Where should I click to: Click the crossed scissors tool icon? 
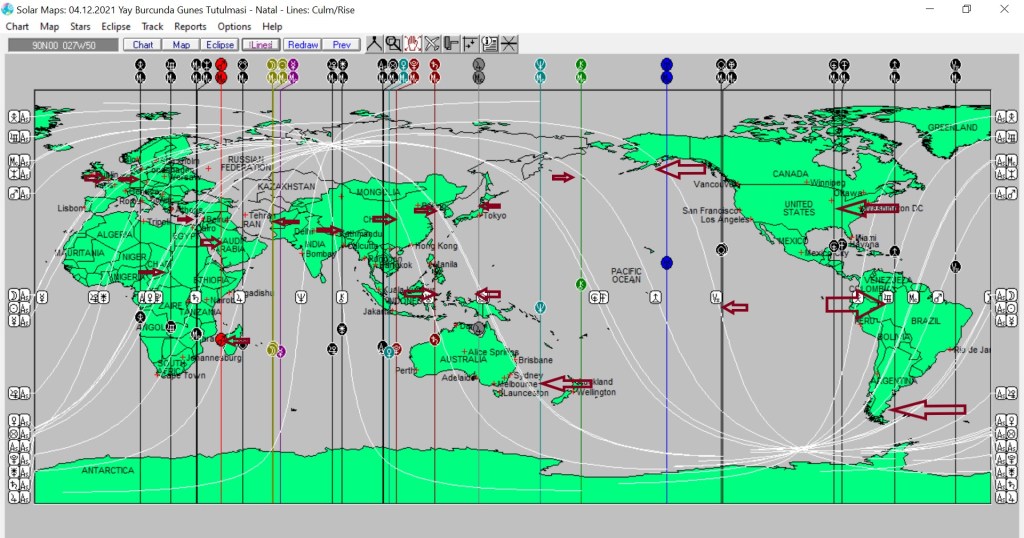point(432,44)
